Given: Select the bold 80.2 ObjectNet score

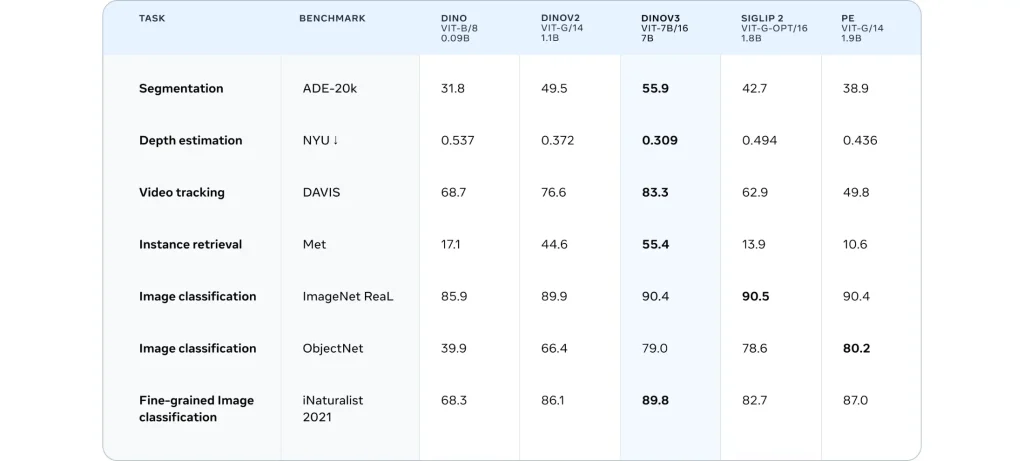Looking at the screenshot, I should (x=856, y=349).
